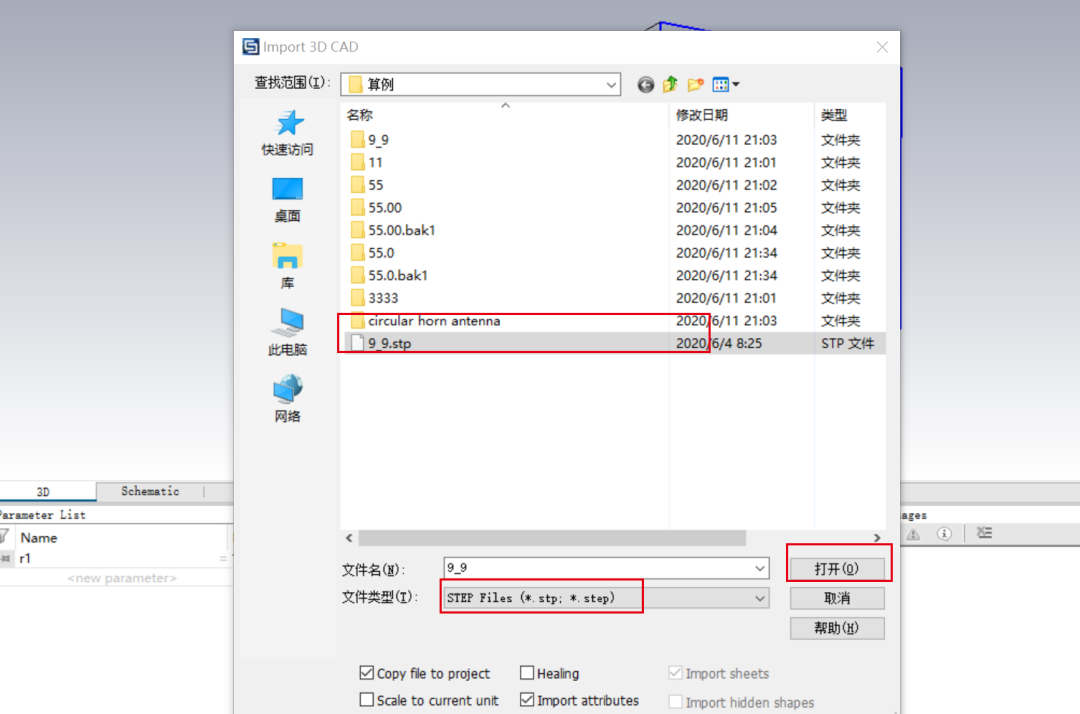This screenshot has width=1080, height=714.
Task: Click the info filter icon in the Messages panel
Action: pos(944,534)
